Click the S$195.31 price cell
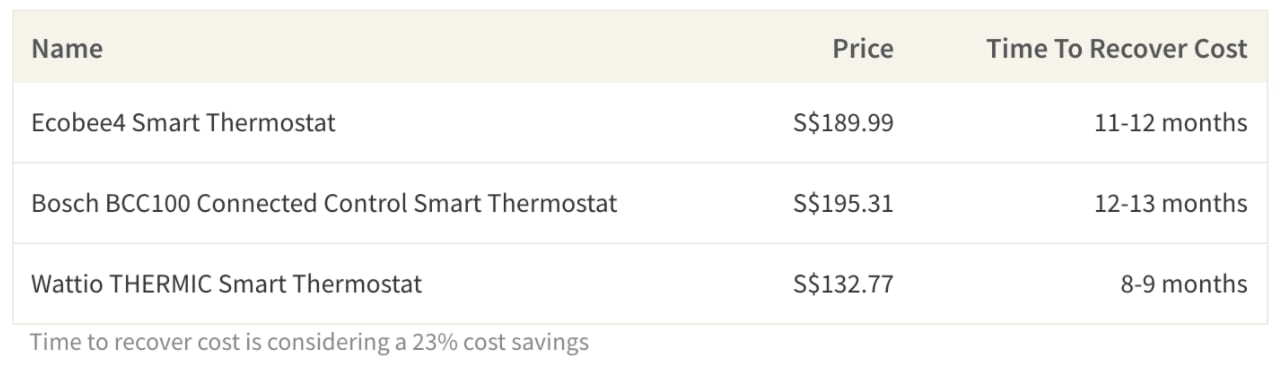The width and height of the screenshot is (1280, 370). [x=843, y=203]
